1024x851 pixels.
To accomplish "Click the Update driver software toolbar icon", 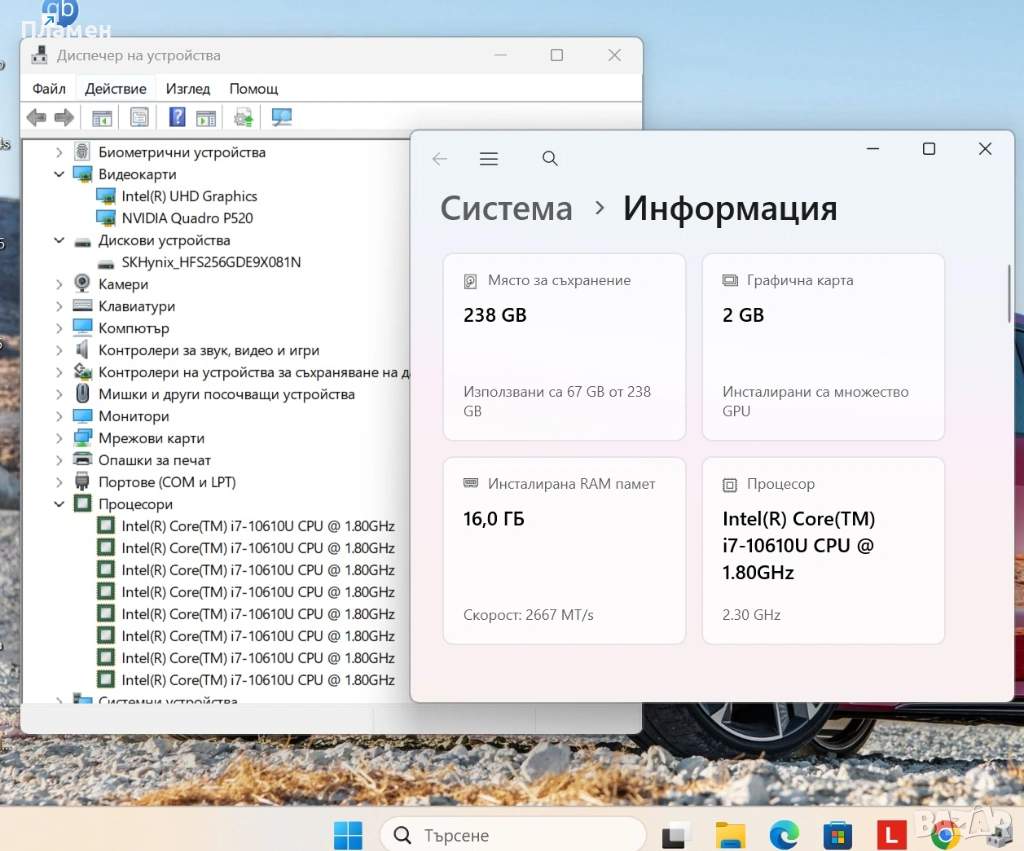I will 243,118.
